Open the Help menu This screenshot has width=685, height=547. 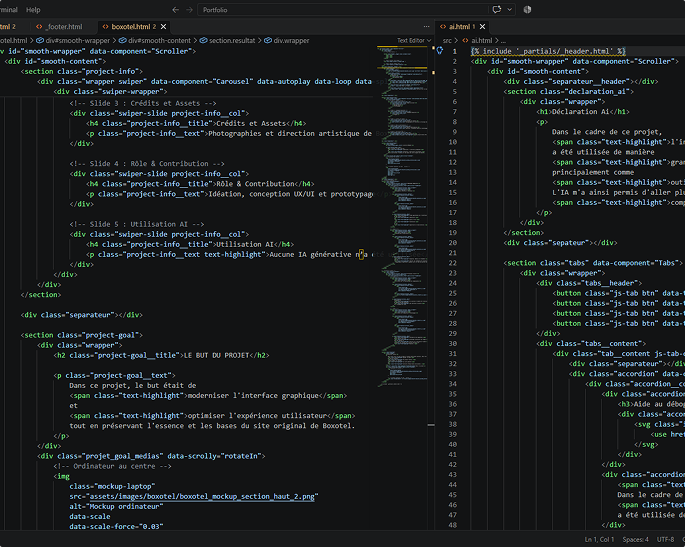click(x=33, y=10)
